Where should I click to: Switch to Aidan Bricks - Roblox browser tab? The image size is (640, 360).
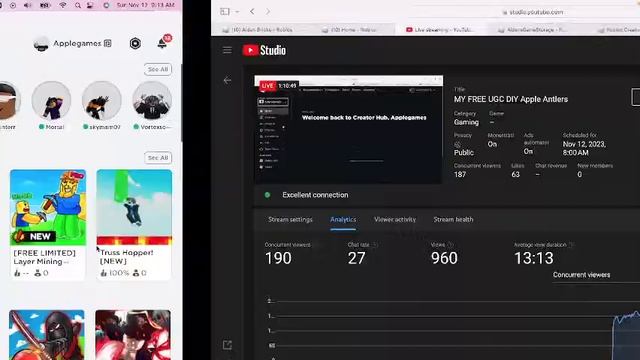tap(258, 30)
